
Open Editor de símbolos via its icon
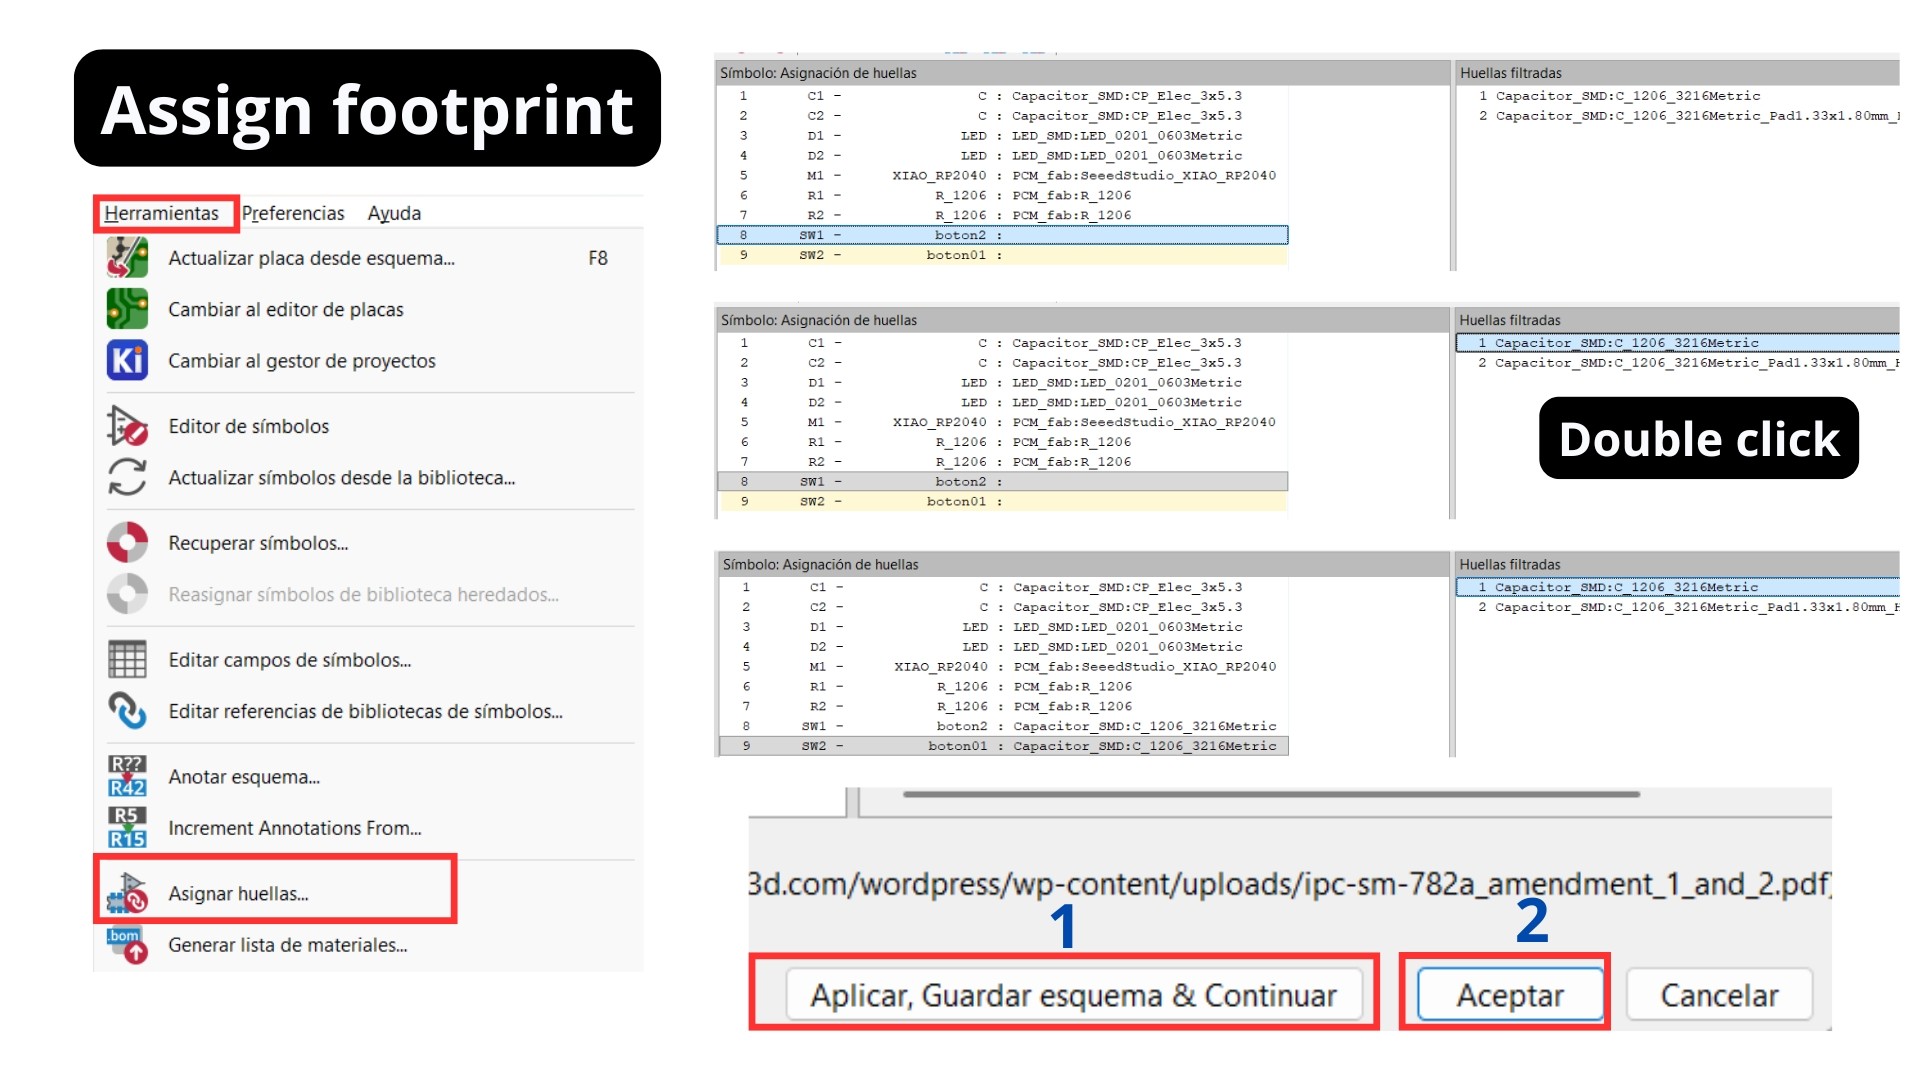tap(127, 426)
